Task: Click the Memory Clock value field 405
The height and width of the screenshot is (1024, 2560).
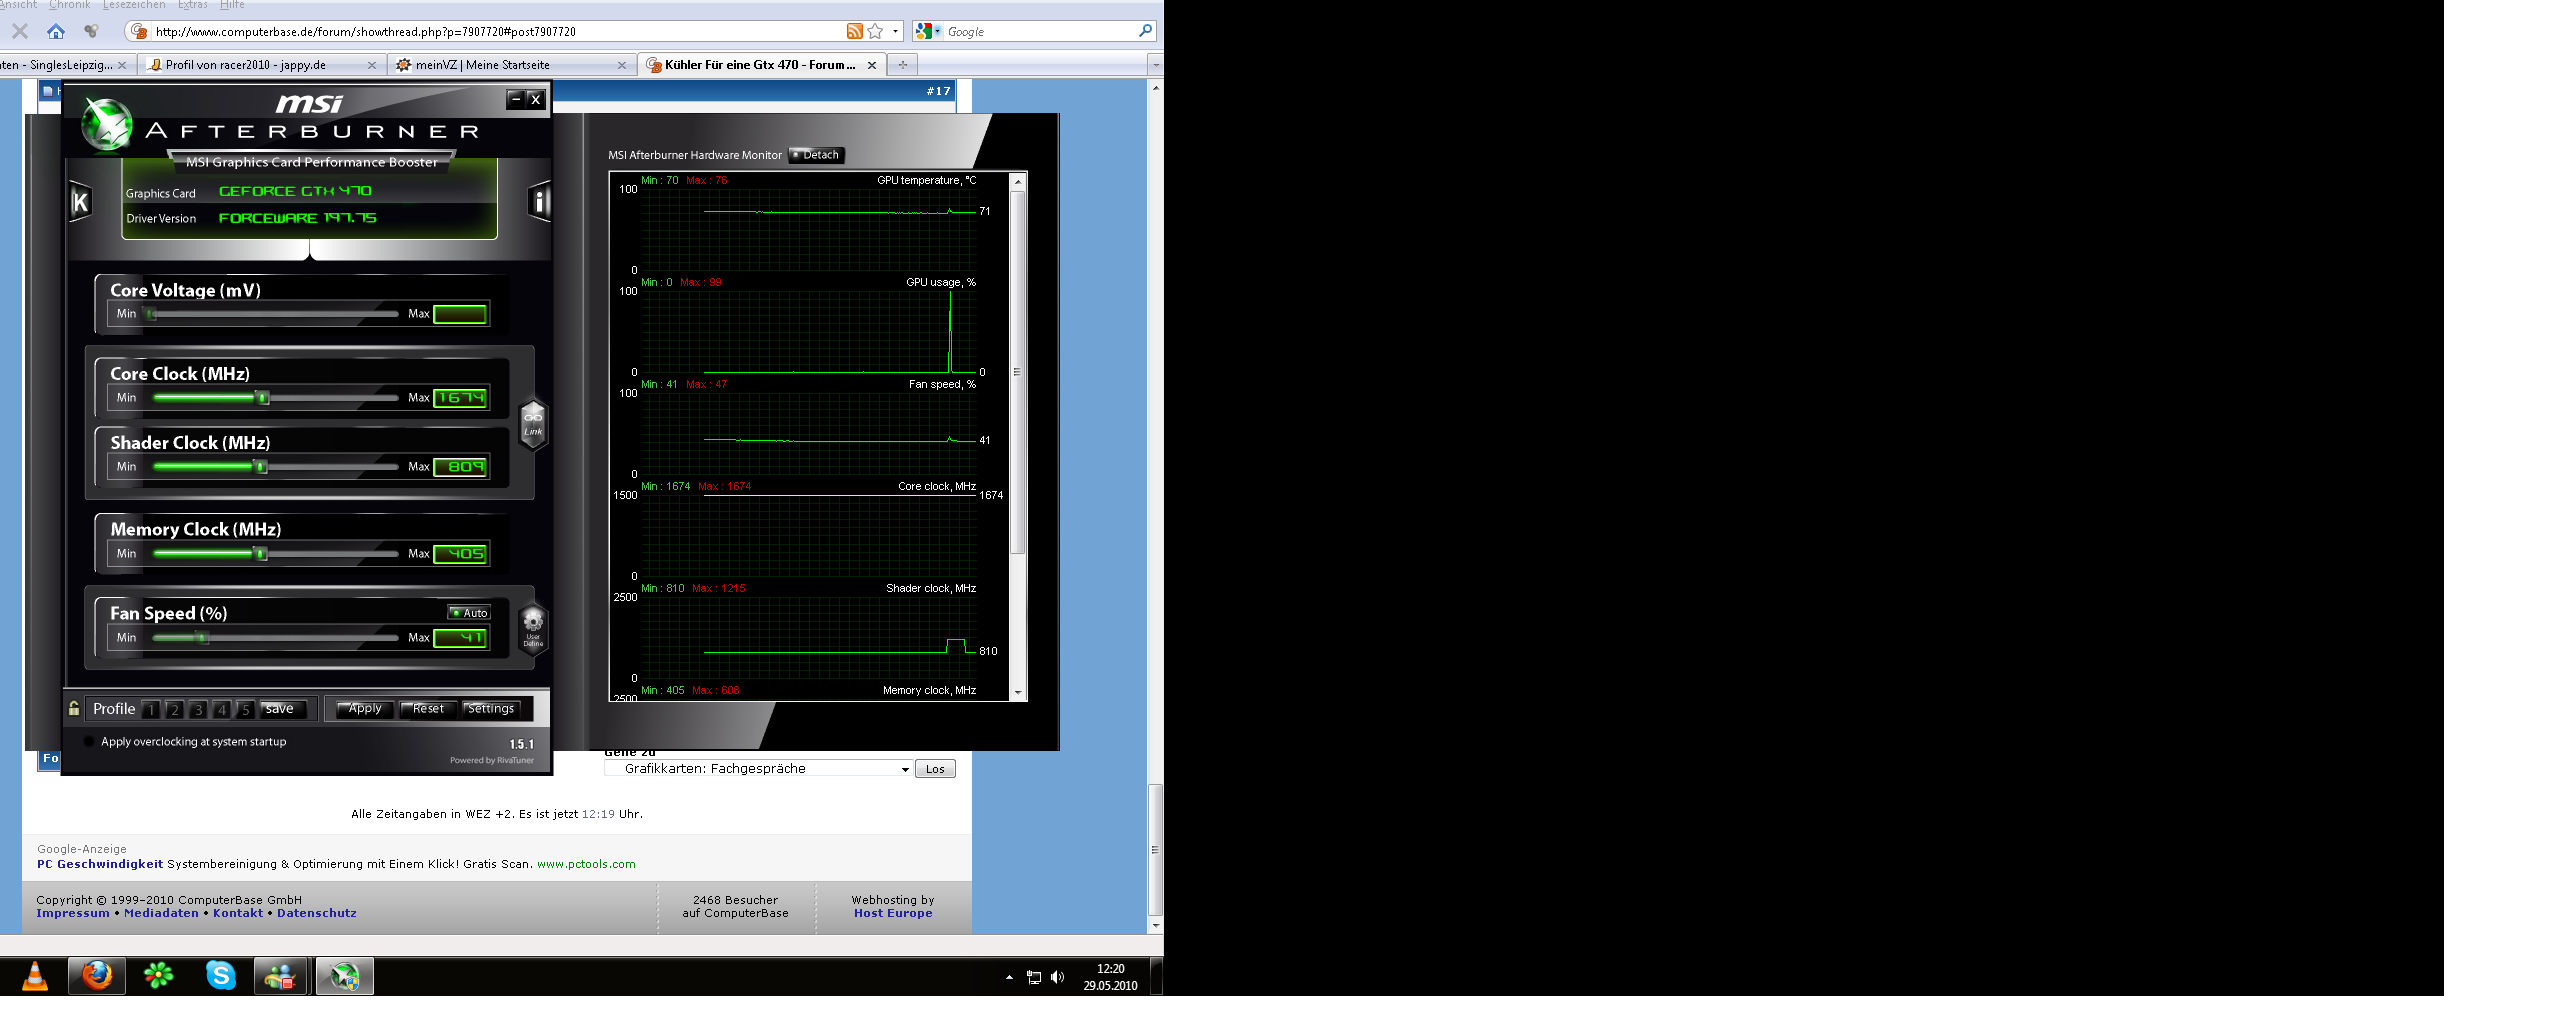Action: (460, 554)
